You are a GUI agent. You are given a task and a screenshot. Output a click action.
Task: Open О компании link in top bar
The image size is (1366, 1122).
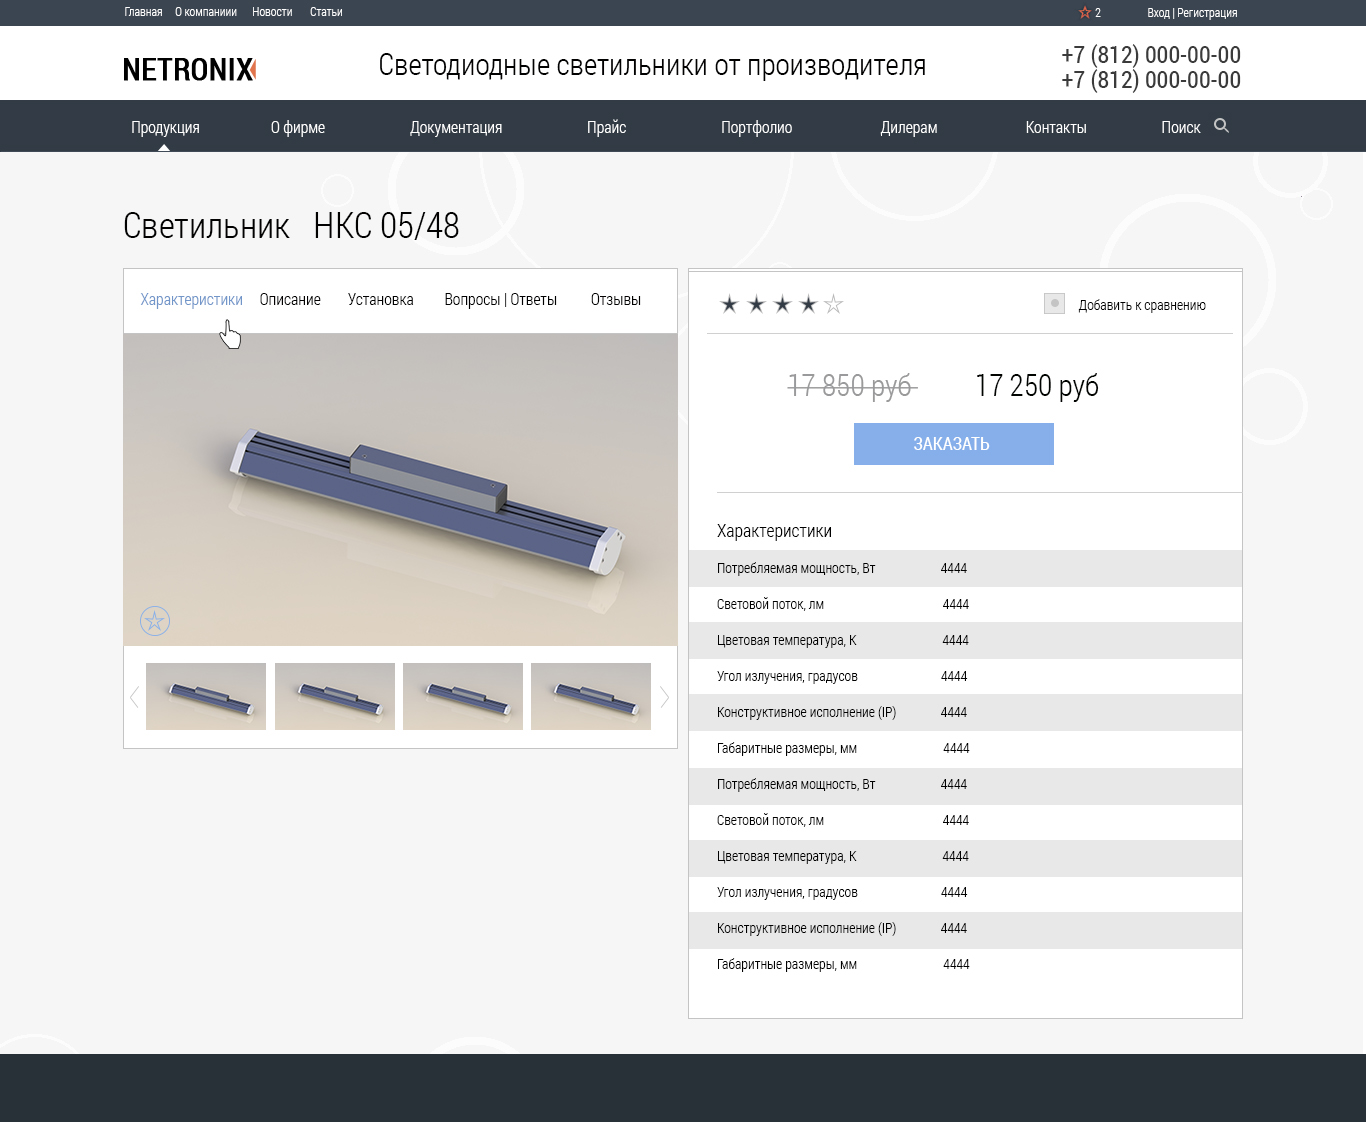click(x=206, y=12)
